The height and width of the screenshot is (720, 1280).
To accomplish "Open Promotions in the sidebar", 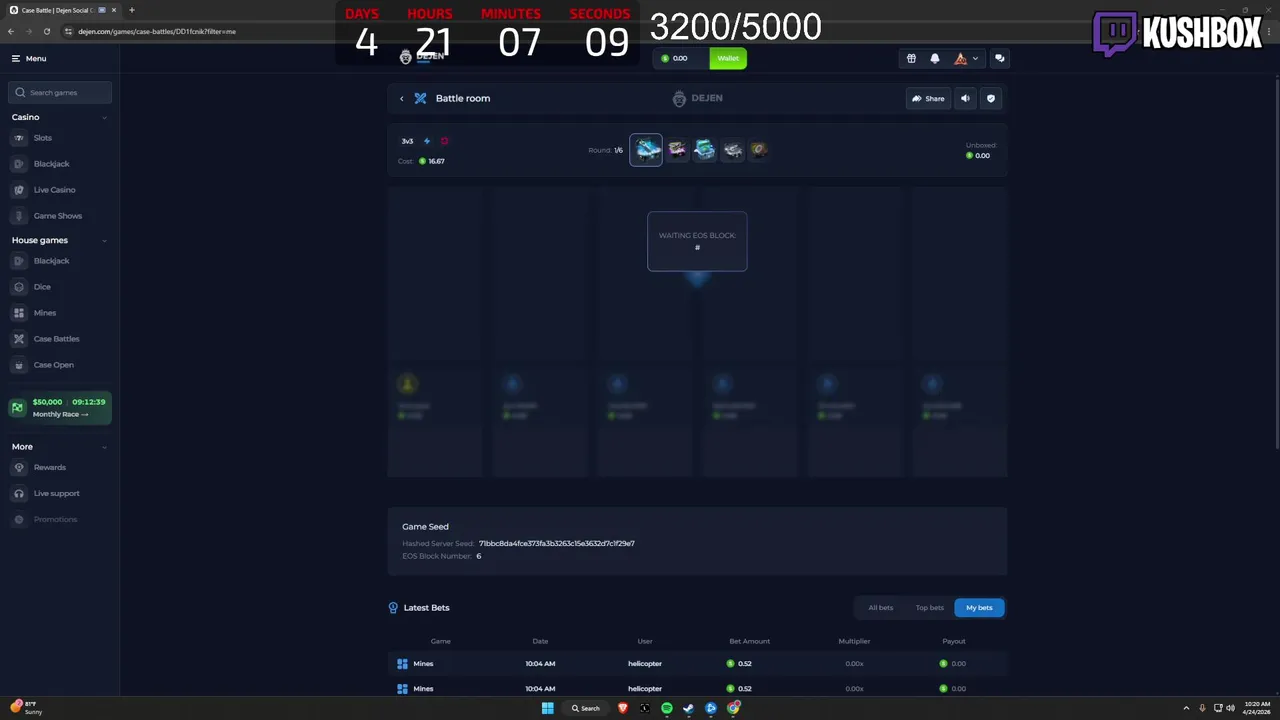I will click(55, 520).
